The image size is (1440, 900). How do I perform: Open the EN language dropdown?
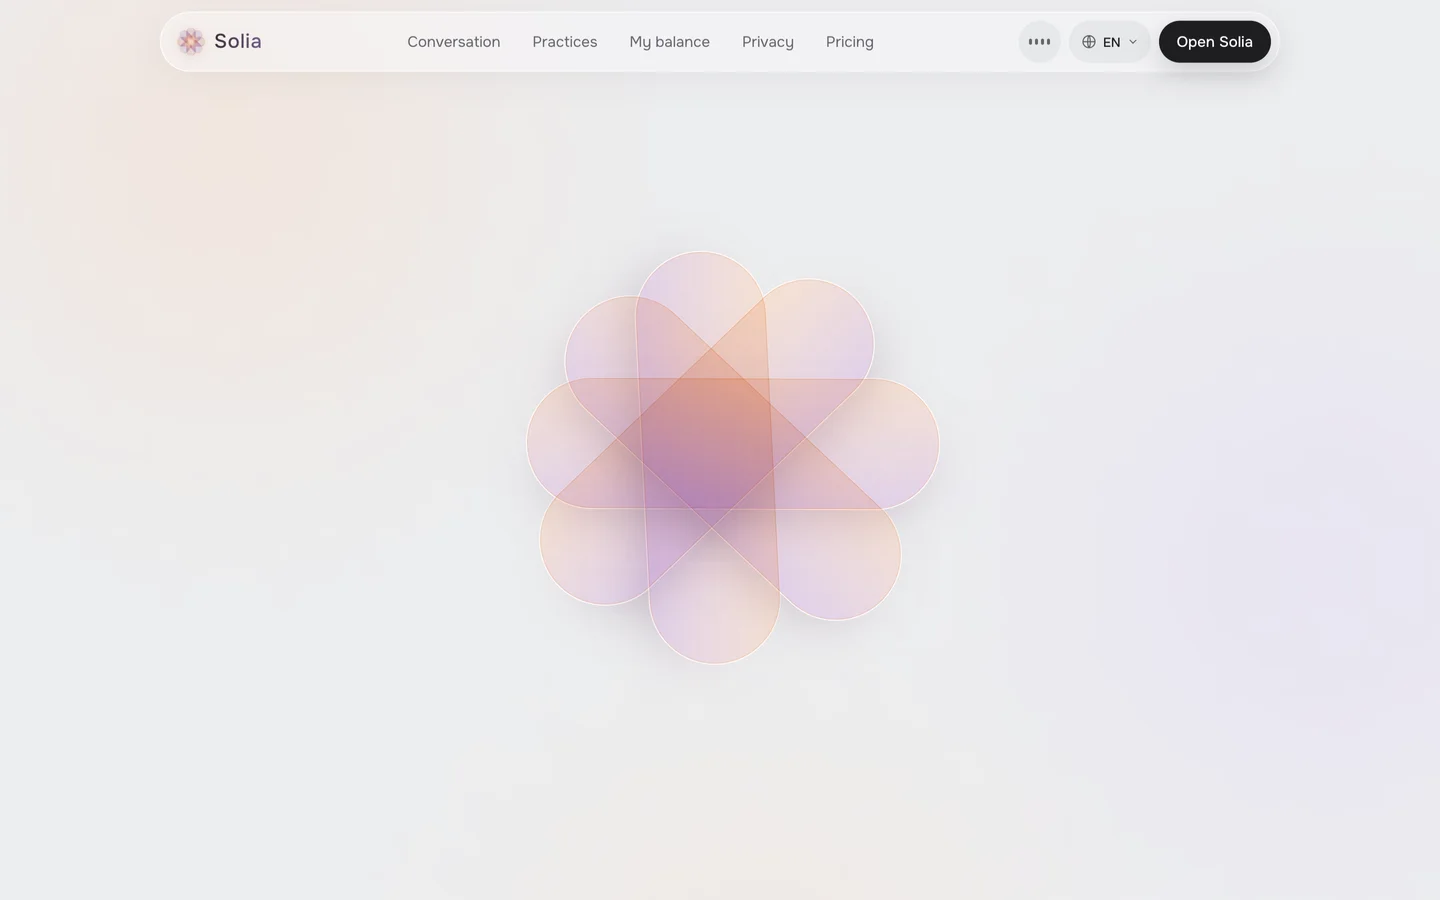1110,42
